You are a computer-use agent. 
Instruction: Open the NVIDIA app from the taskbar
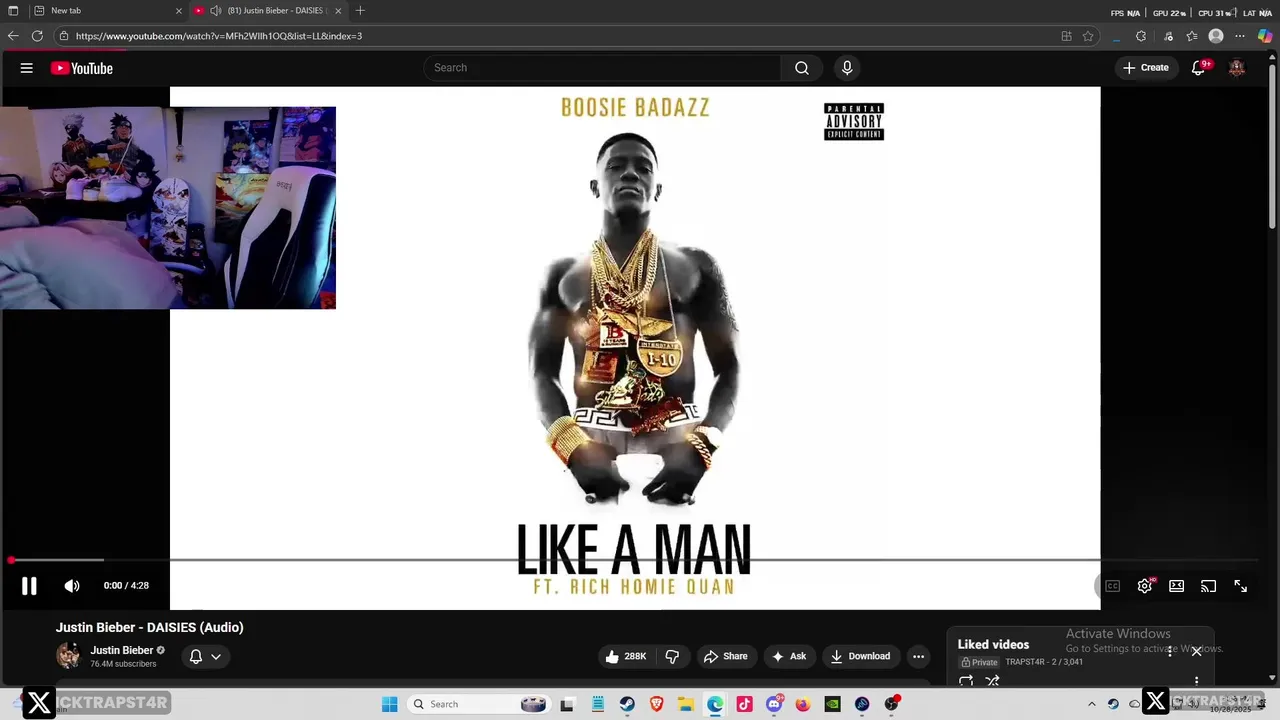tap(832, 704)
